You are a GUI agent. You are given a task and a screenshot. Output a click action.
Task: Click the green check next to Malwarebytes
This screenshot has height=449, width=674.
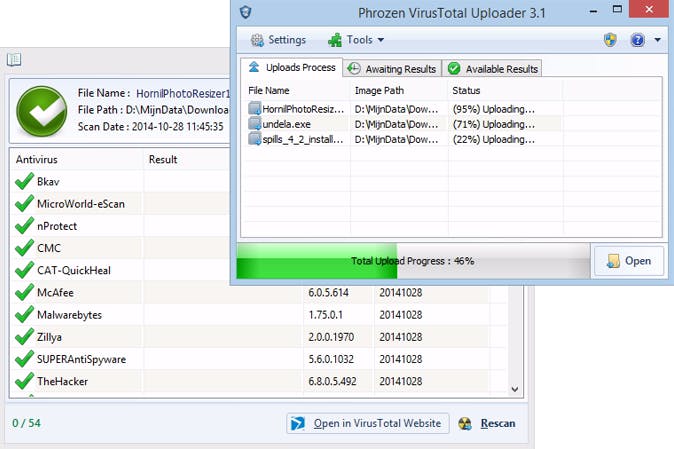click(24, 314)
